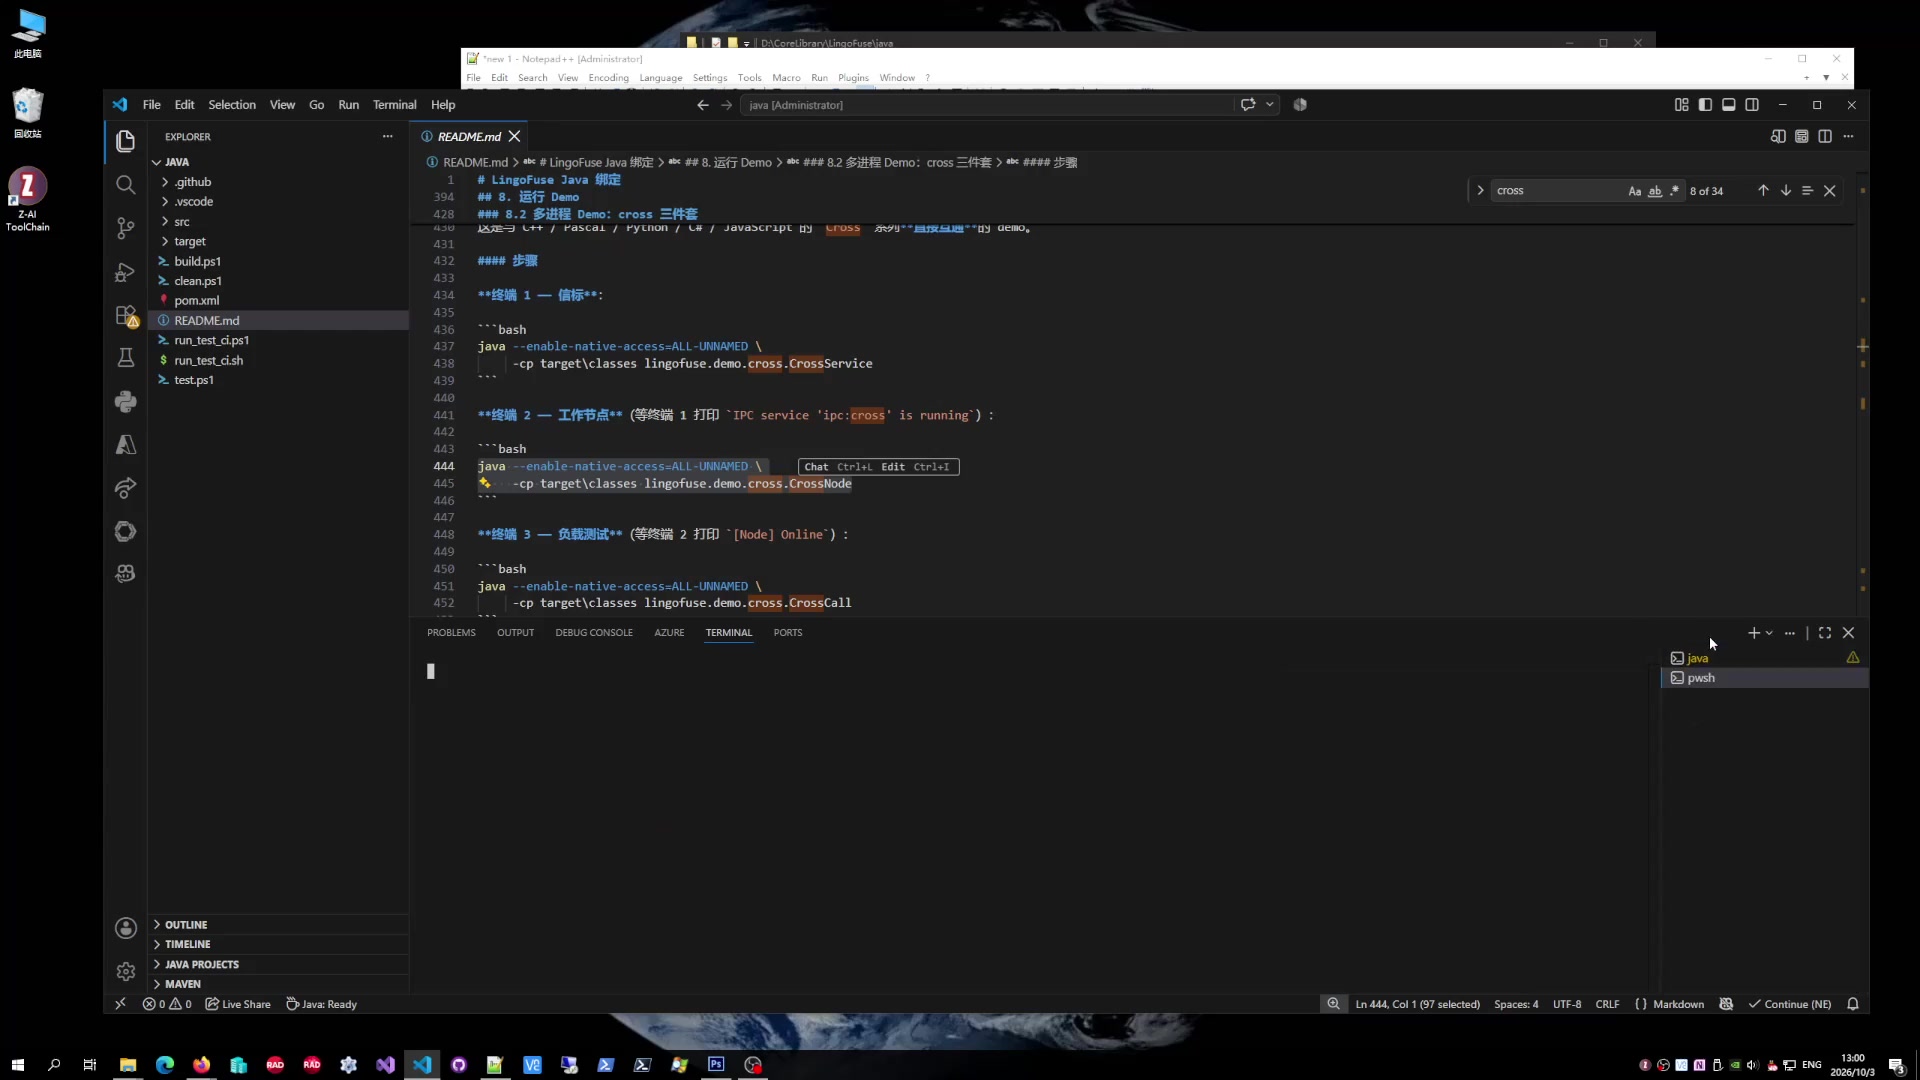Select the pwsh terminal instance

(1765, 678)
